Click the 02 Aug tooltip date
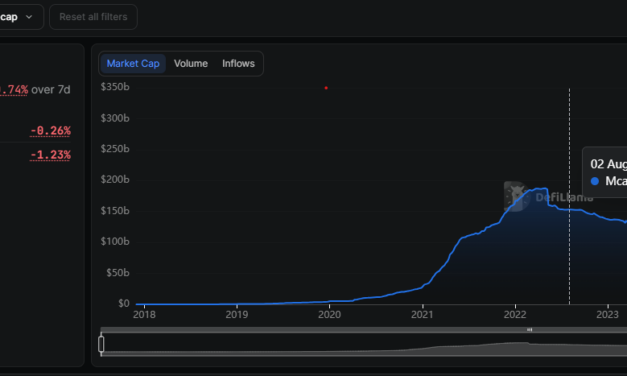The image size is (627, 376). point(609,164)
